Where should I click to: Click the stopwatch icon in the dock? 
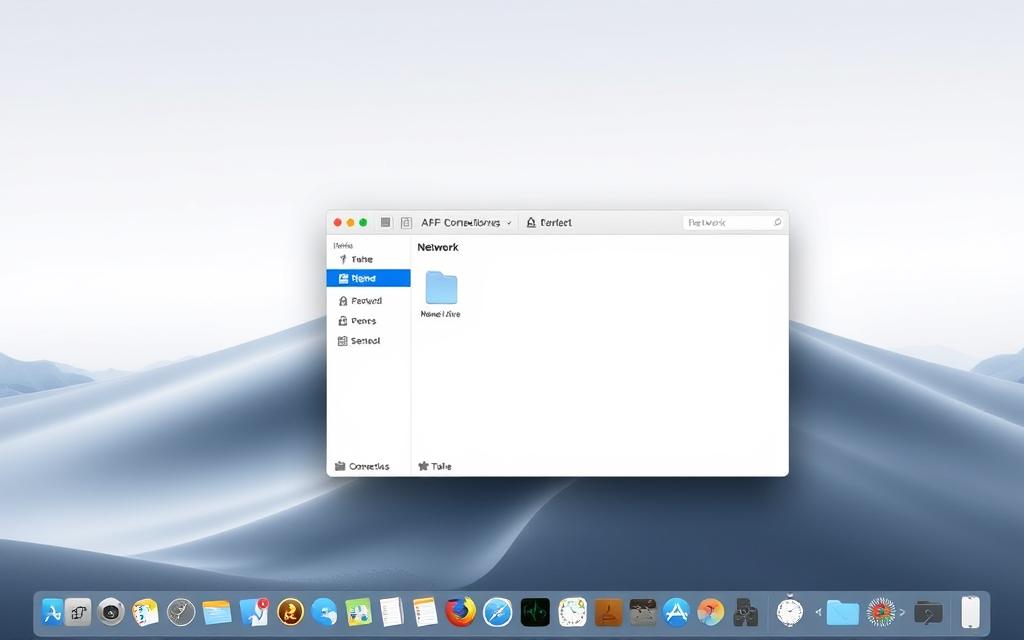point(790,611)
